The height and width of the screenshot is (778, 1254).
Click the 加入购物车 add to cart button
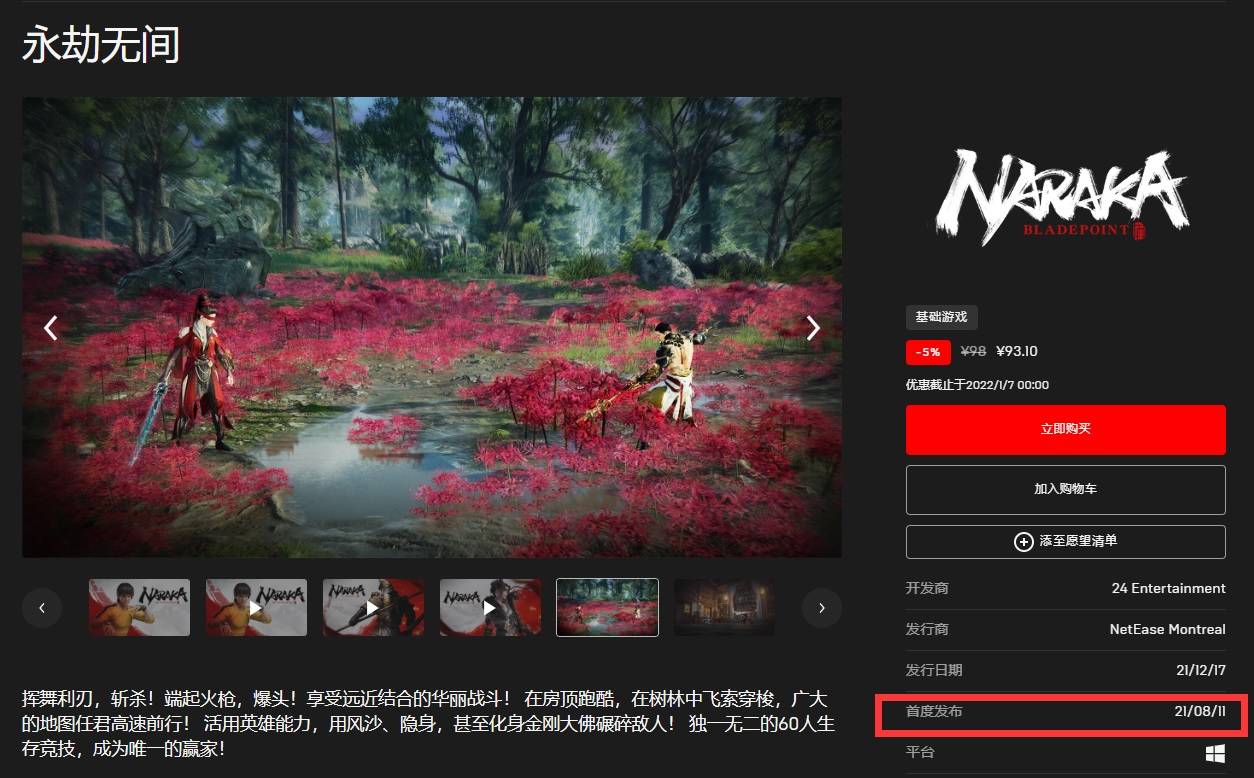click(x=1065, y=489)
